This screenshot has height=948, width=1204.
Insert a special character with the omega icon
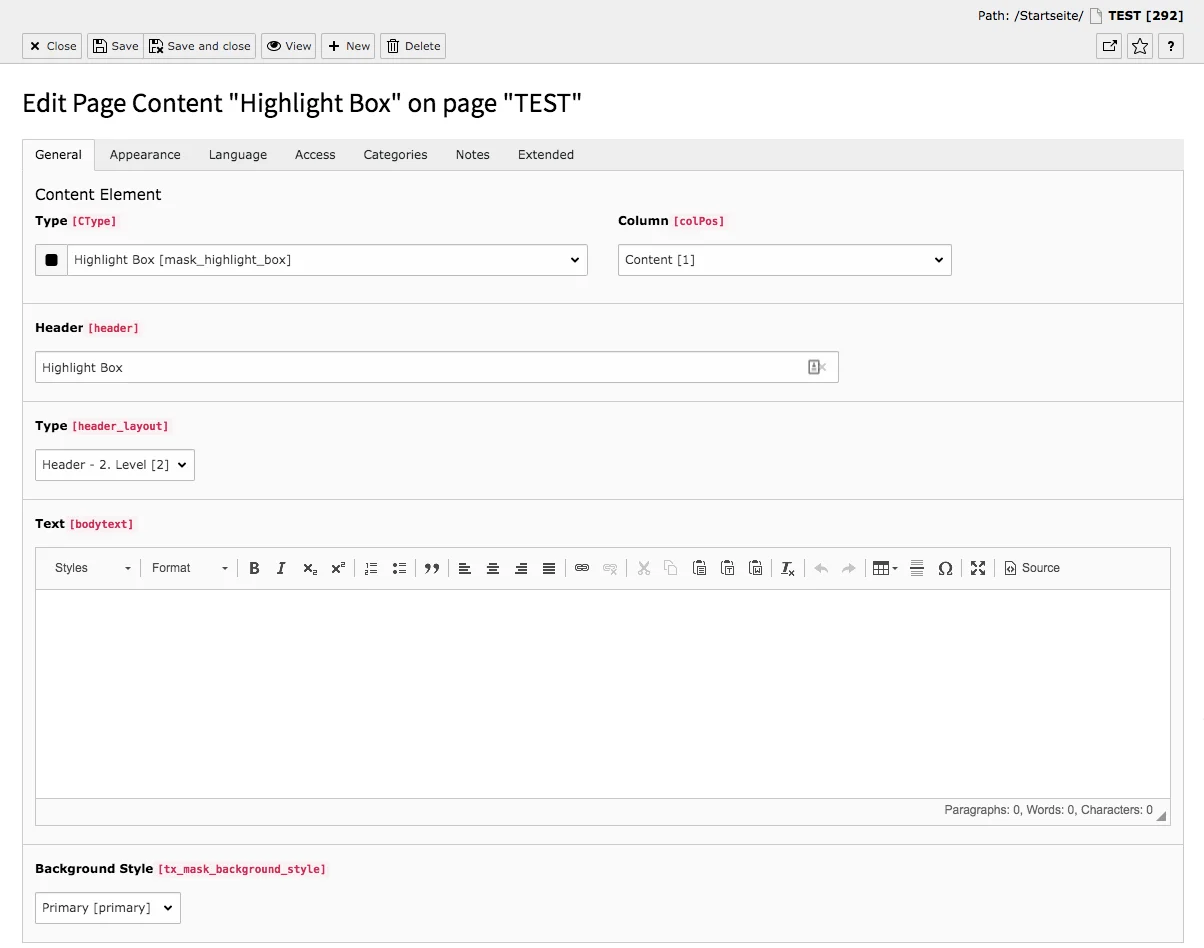click(x=945, y=568)
